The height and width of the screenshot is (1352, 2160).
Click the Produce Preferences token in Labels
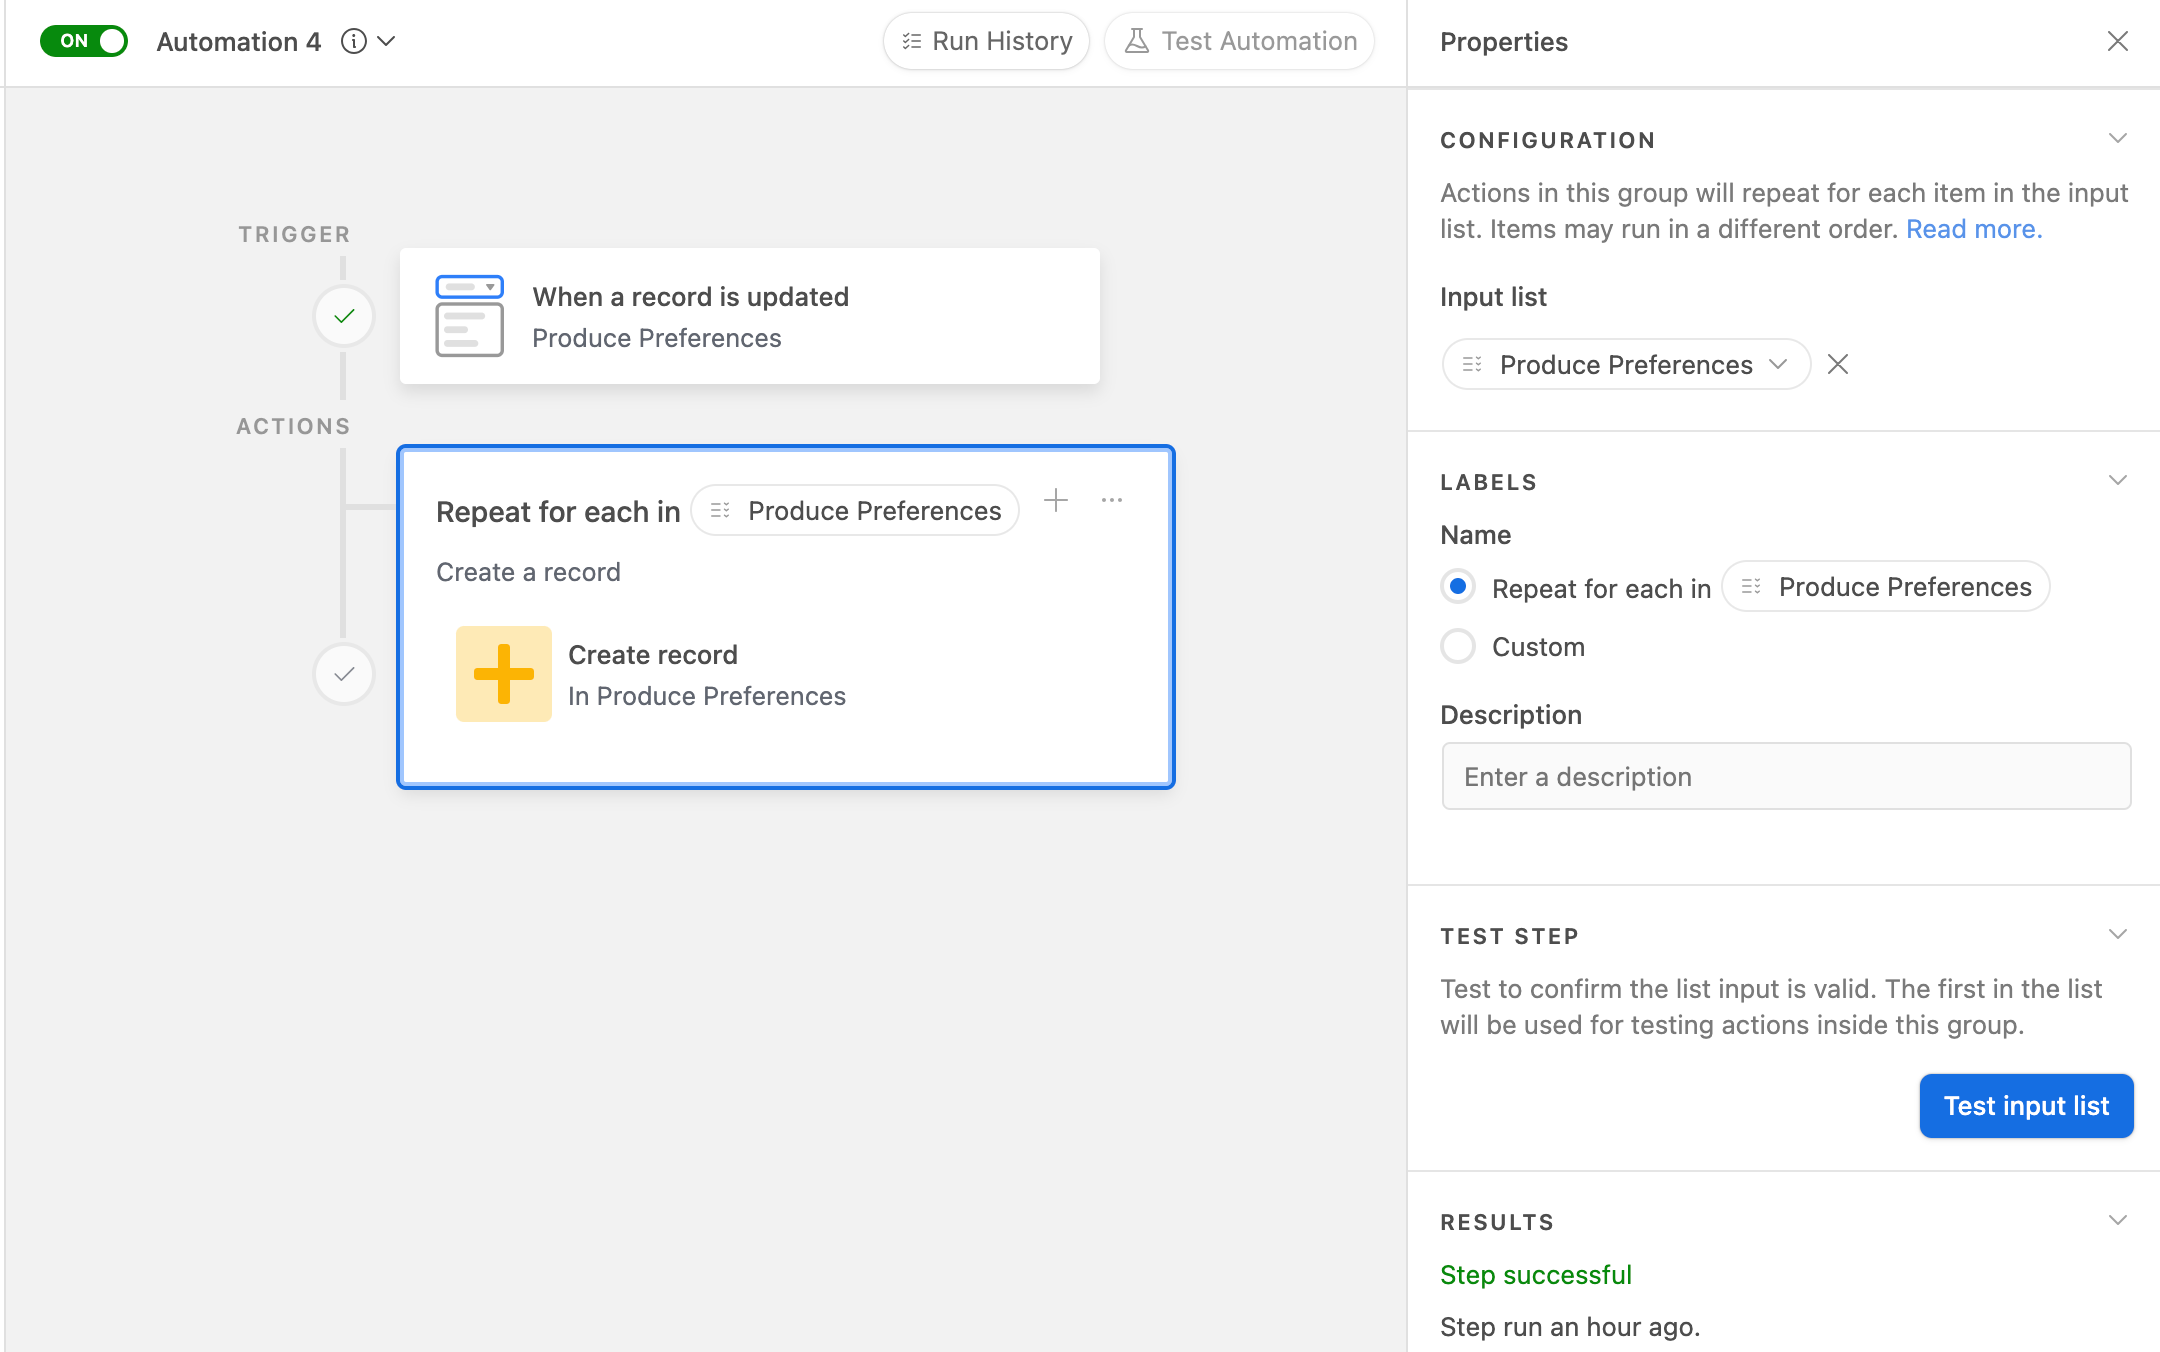1886,586
